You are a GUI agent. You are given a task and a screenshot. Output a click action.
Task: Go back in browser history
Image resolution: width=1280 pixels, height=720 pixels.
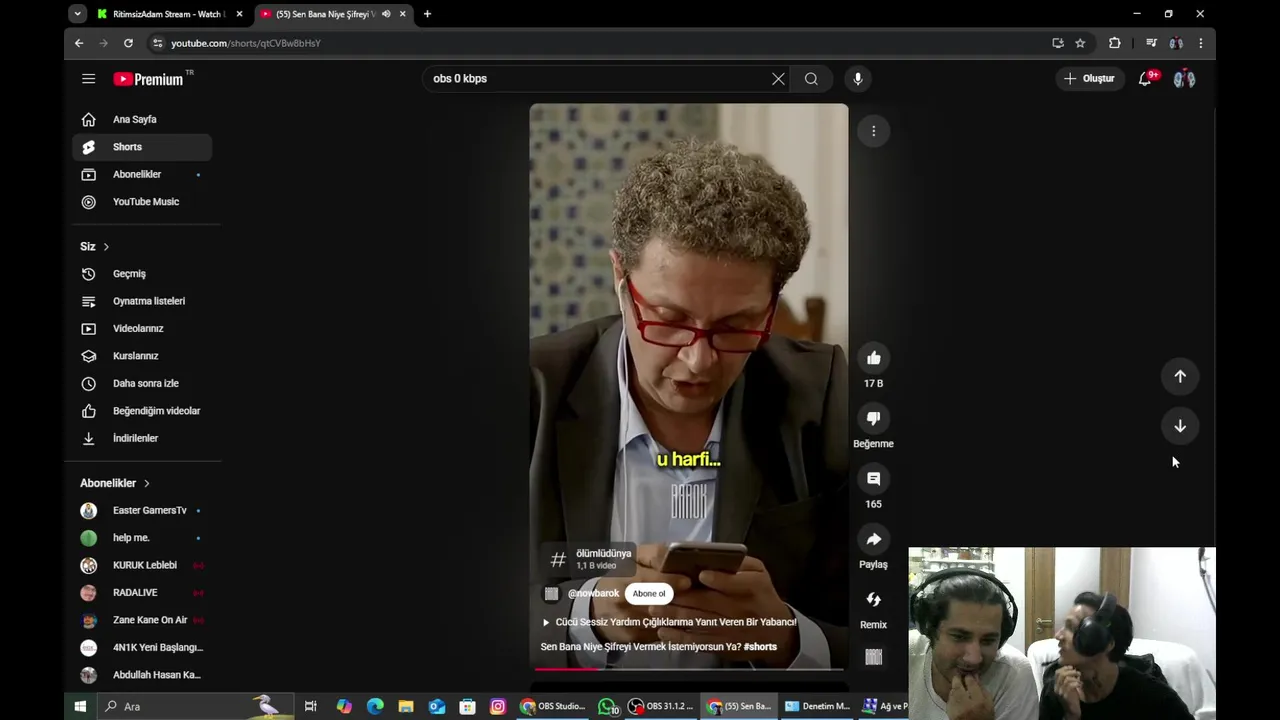79,43
